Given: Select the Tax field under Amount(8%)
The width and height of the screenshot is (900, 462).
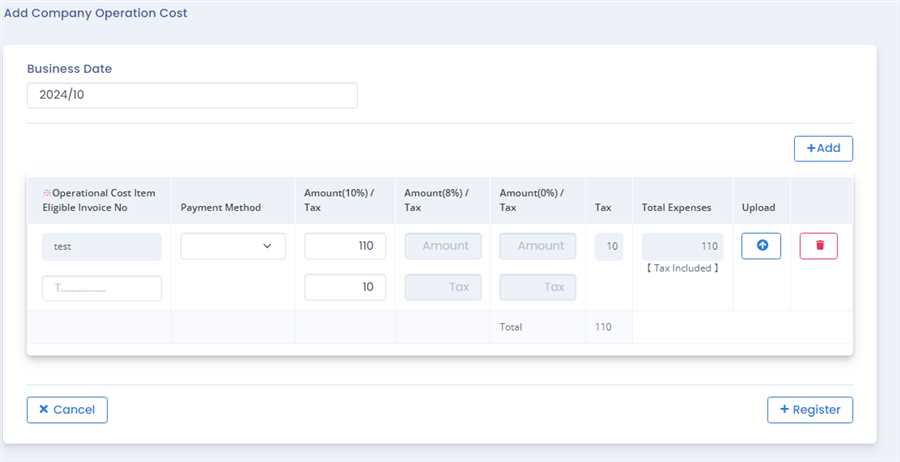Looking at the screenshot, I should (x=443, y=288).
